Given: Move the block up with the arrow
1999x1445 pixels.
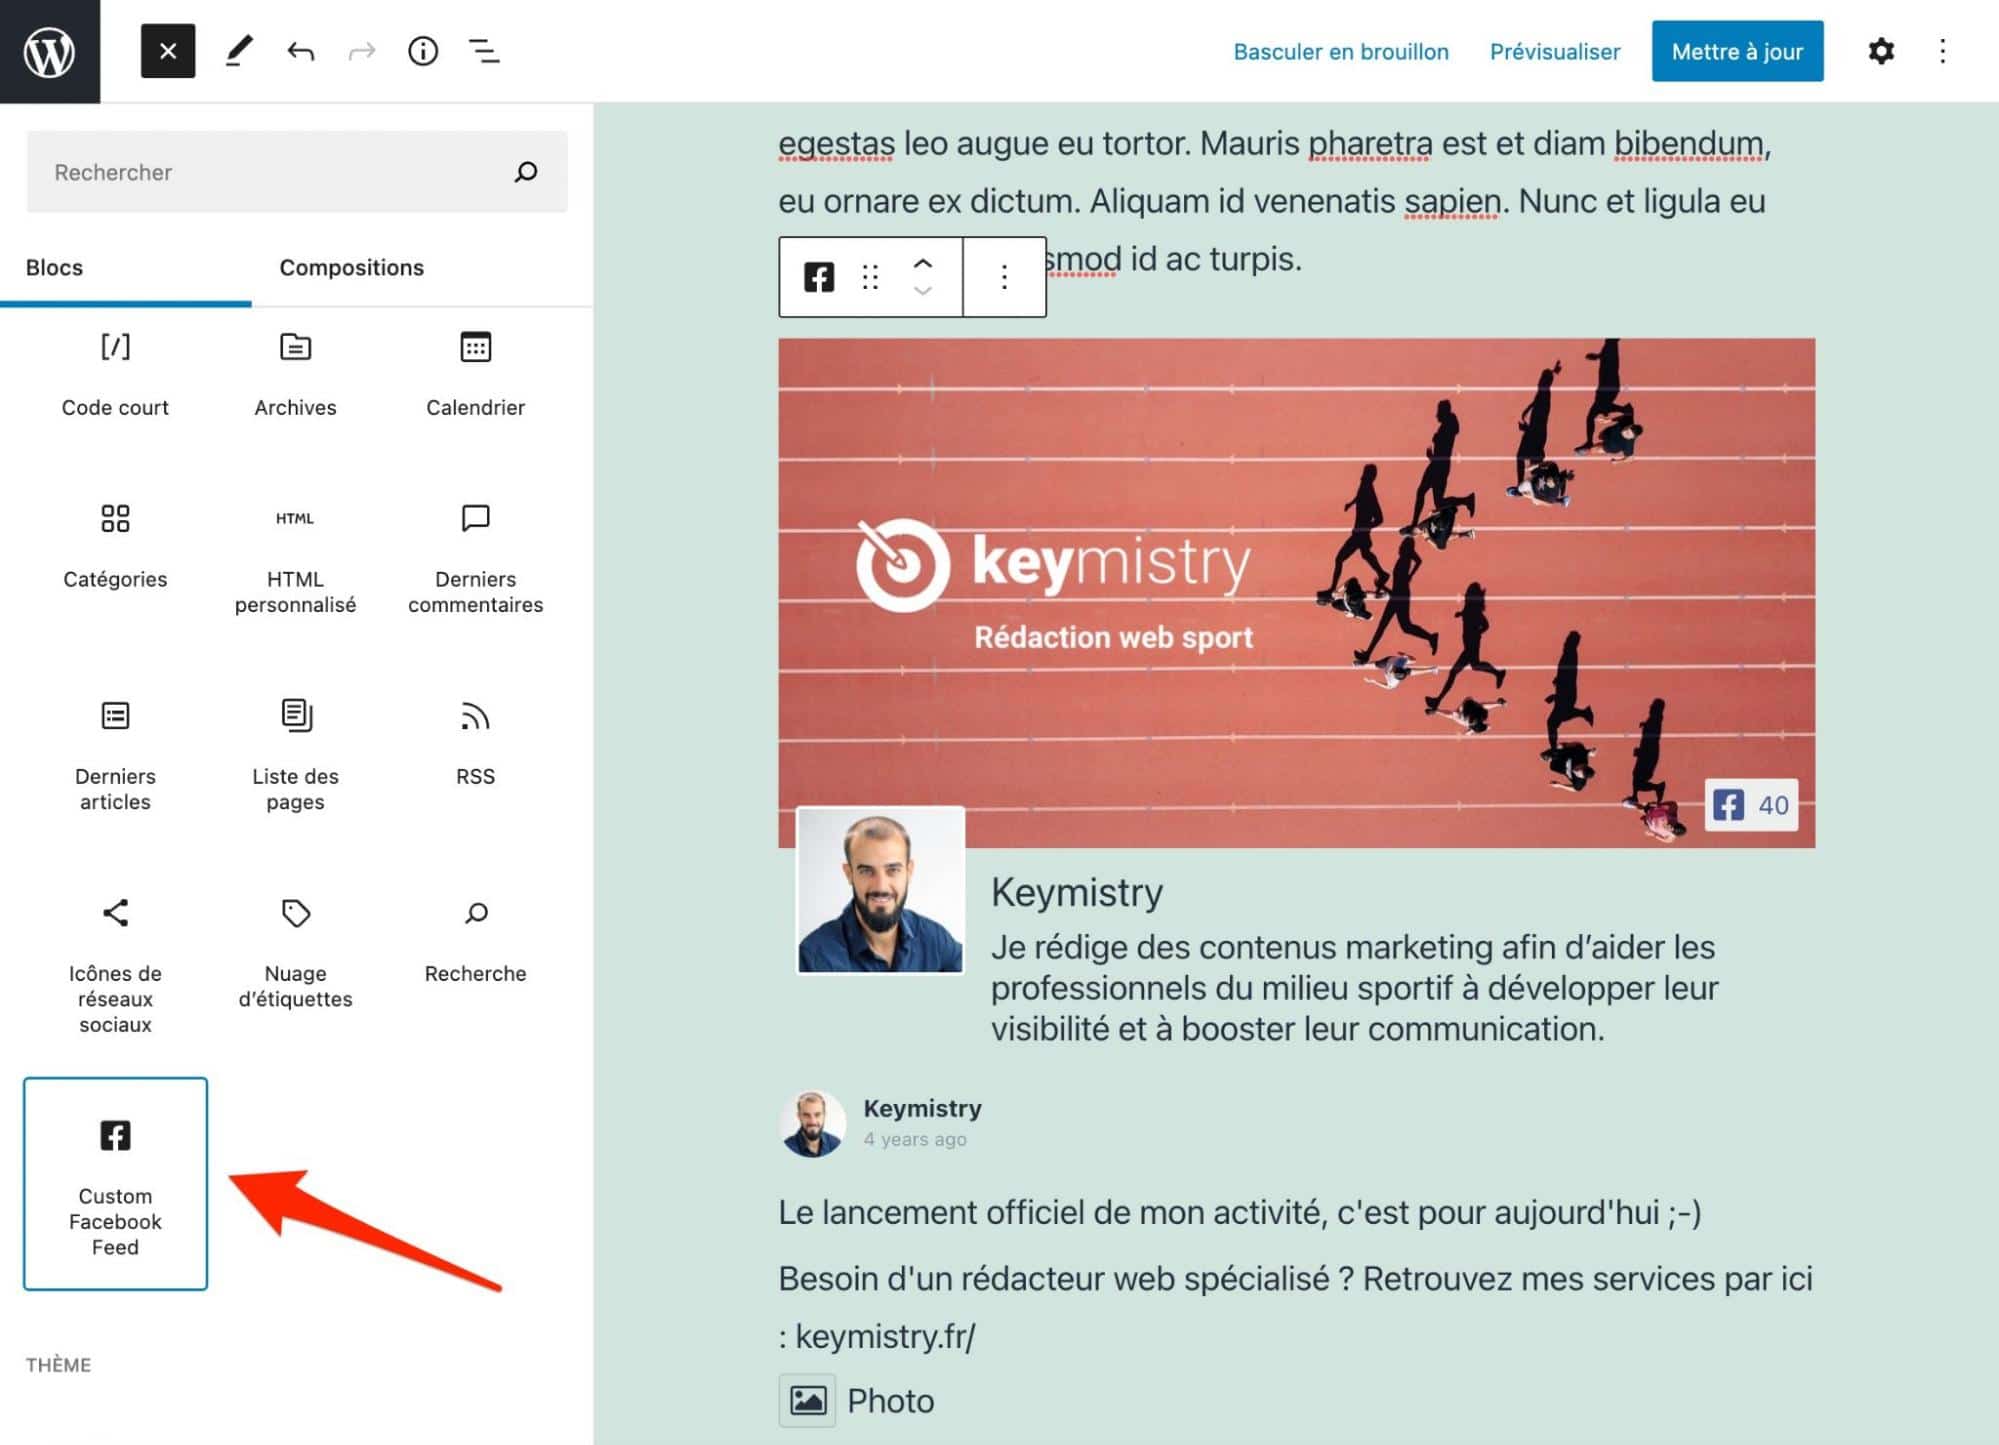Looking at the screenshot, I should click(x=922, y=263).
